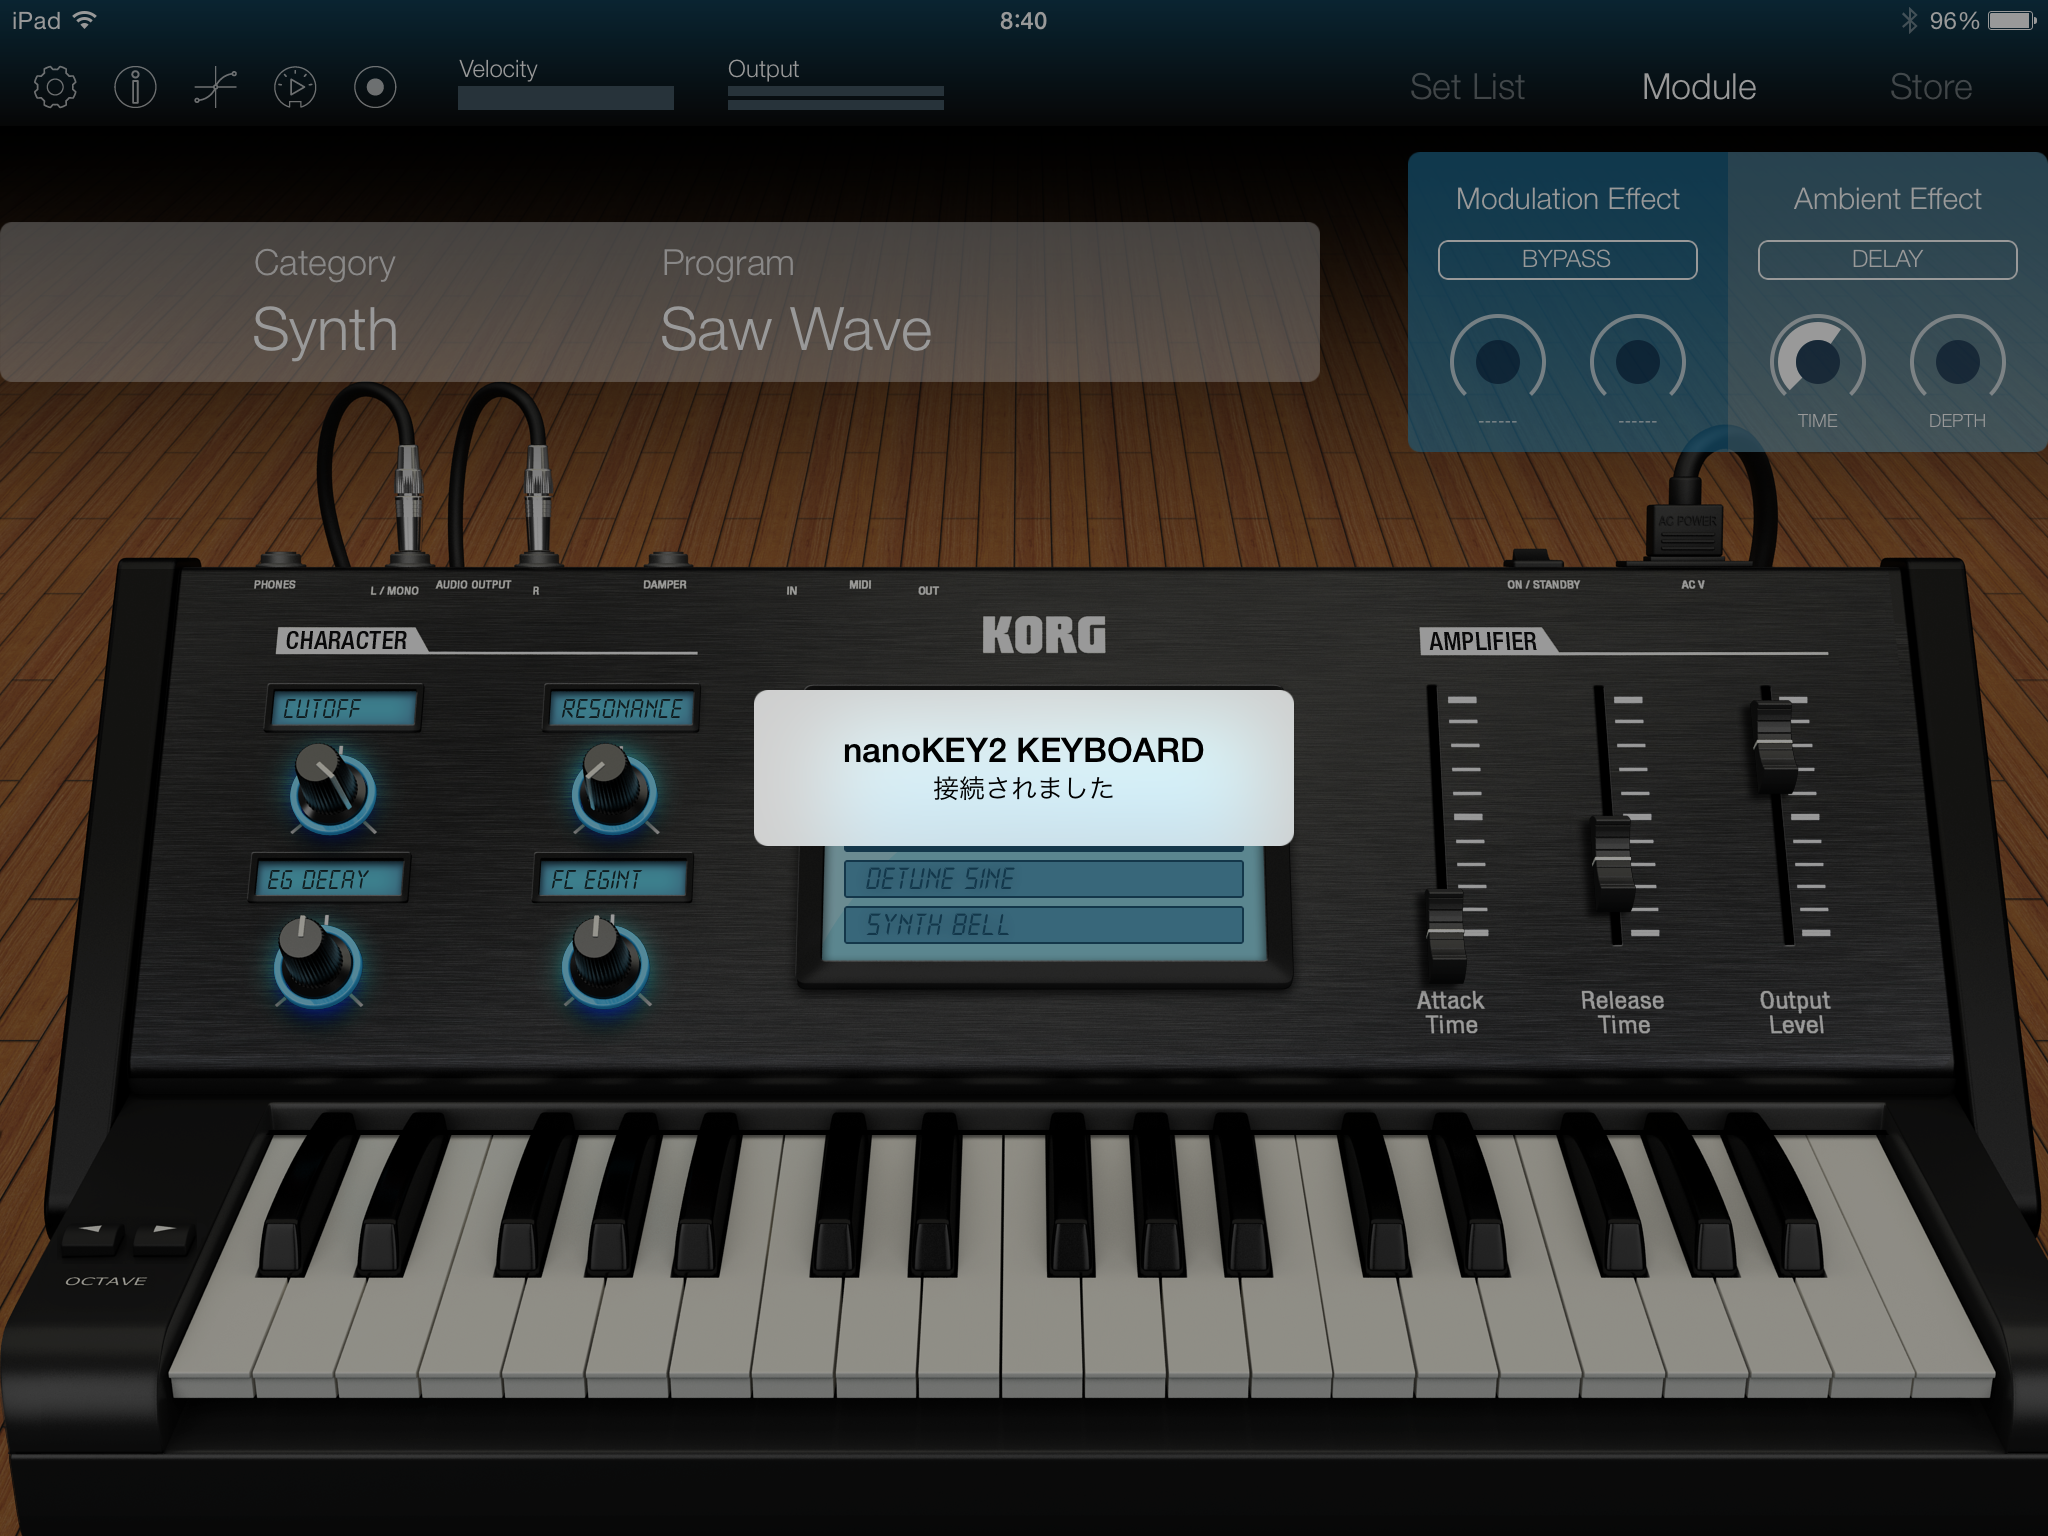Tap the Ambient Effect heading

1887,199
